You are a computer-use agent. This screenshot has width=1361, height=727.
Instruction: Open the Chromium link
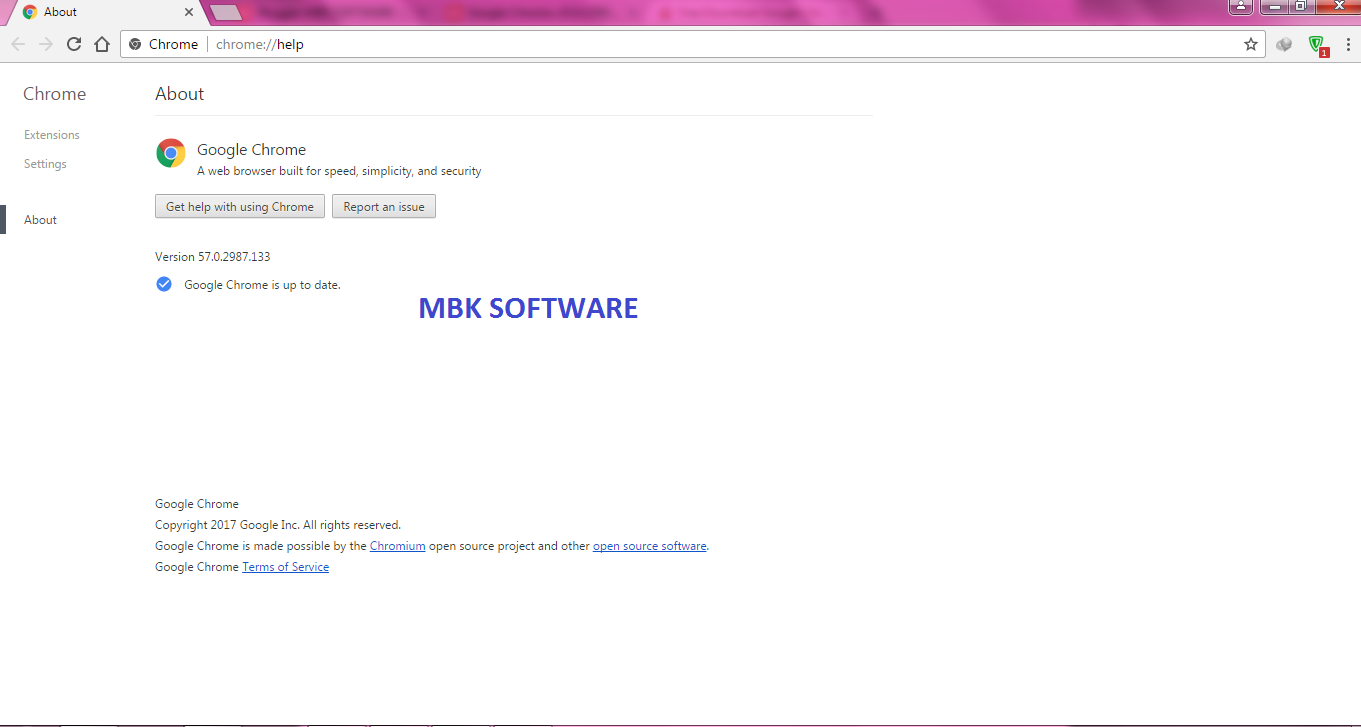pyautogui.click(x=398, y=546)
